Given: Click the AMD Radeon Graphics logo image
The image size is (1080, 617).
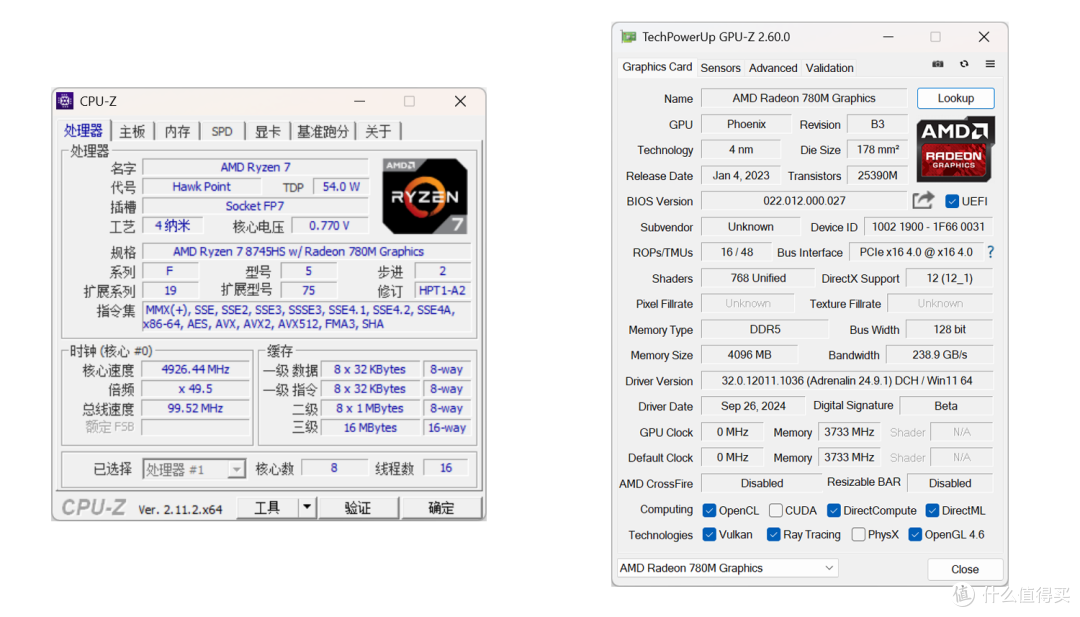Looking at the screenshot, I should click(955, 150).
